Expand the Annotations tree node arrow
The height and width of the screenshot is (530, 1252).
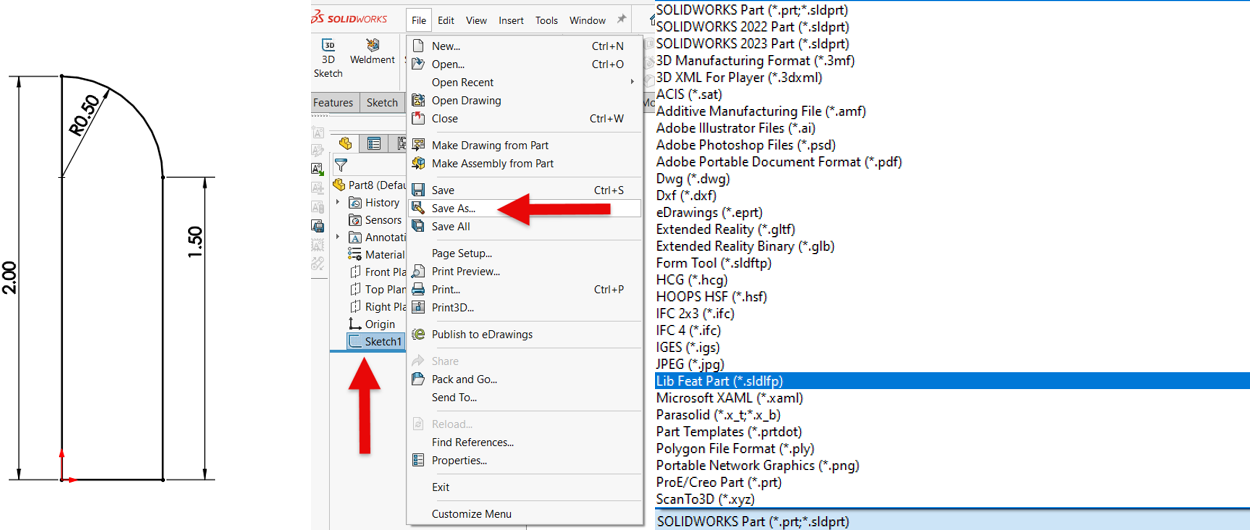[338, 237]
